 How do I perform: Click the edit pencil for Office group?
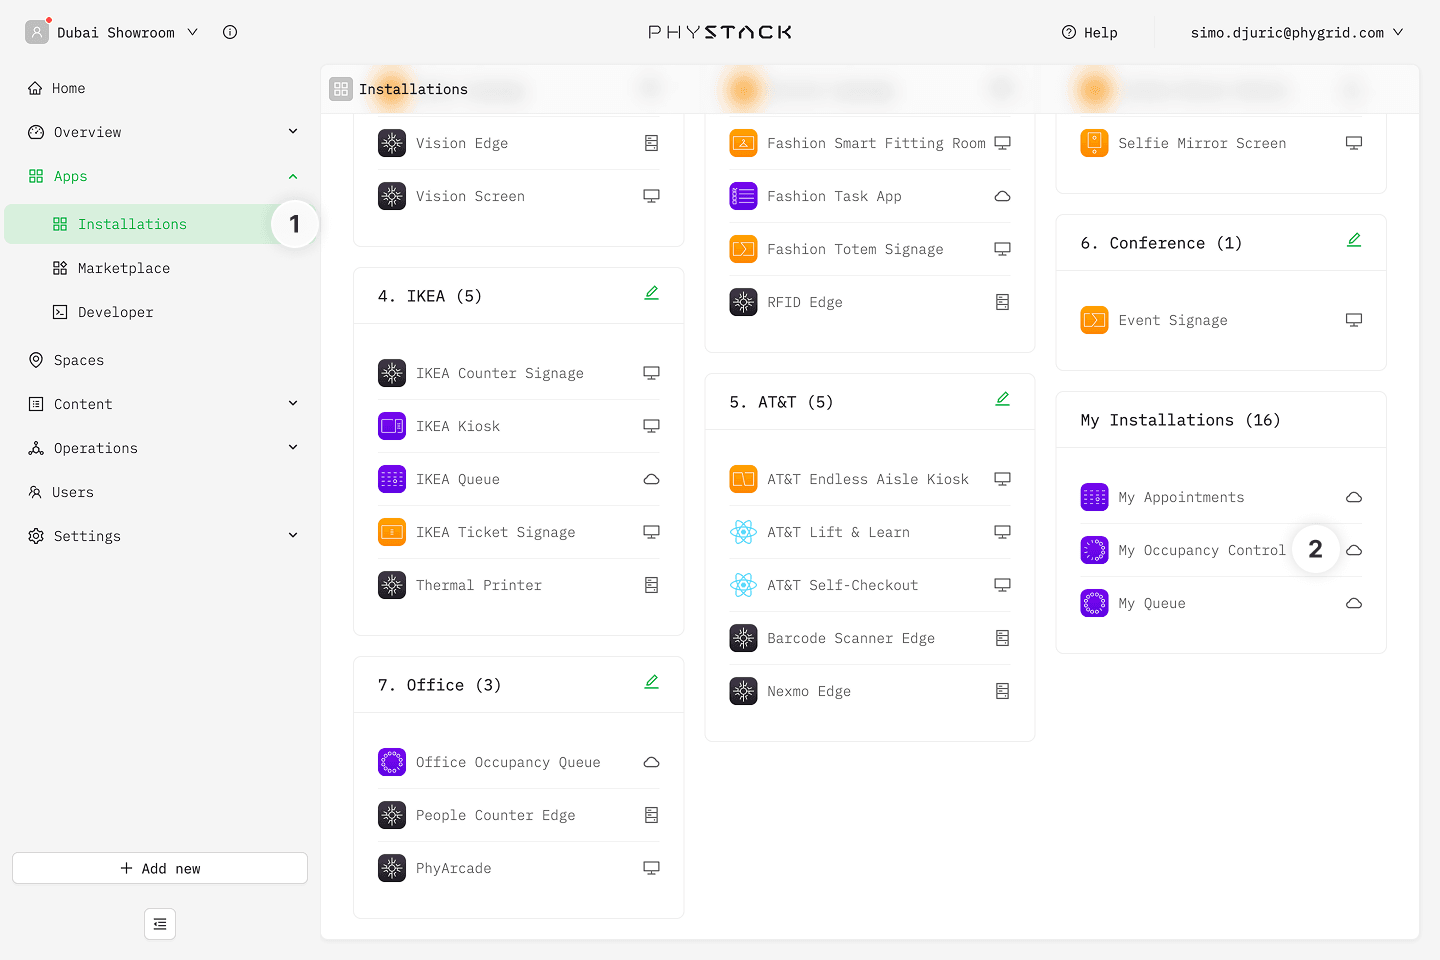(651, 682)
